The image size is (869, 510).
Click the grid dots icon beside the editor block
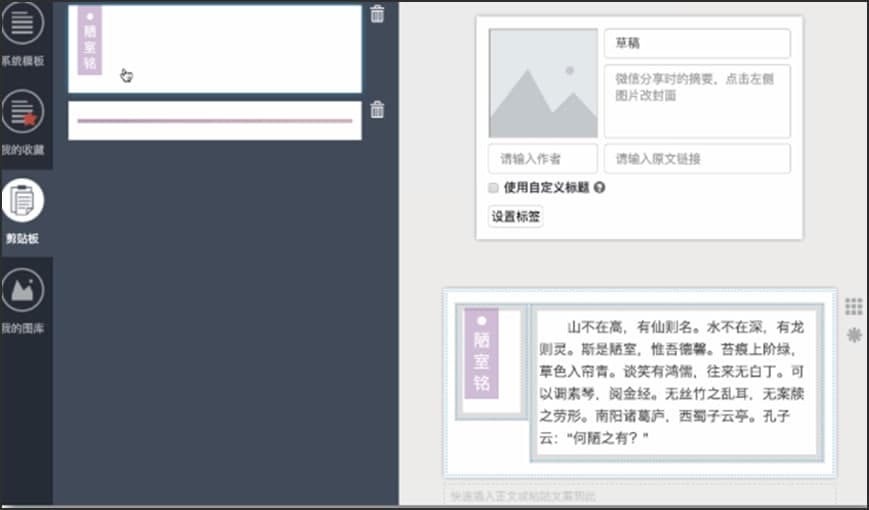click(x=853, y=306)
